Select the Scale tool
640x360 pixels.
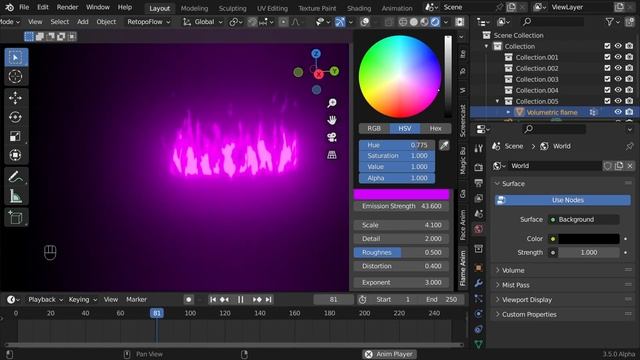(16, 136)
